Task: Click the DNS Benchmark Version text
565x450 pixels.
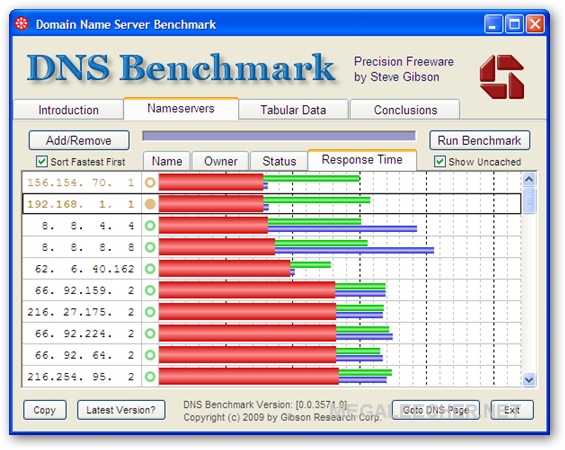Action: click(265, 405)
